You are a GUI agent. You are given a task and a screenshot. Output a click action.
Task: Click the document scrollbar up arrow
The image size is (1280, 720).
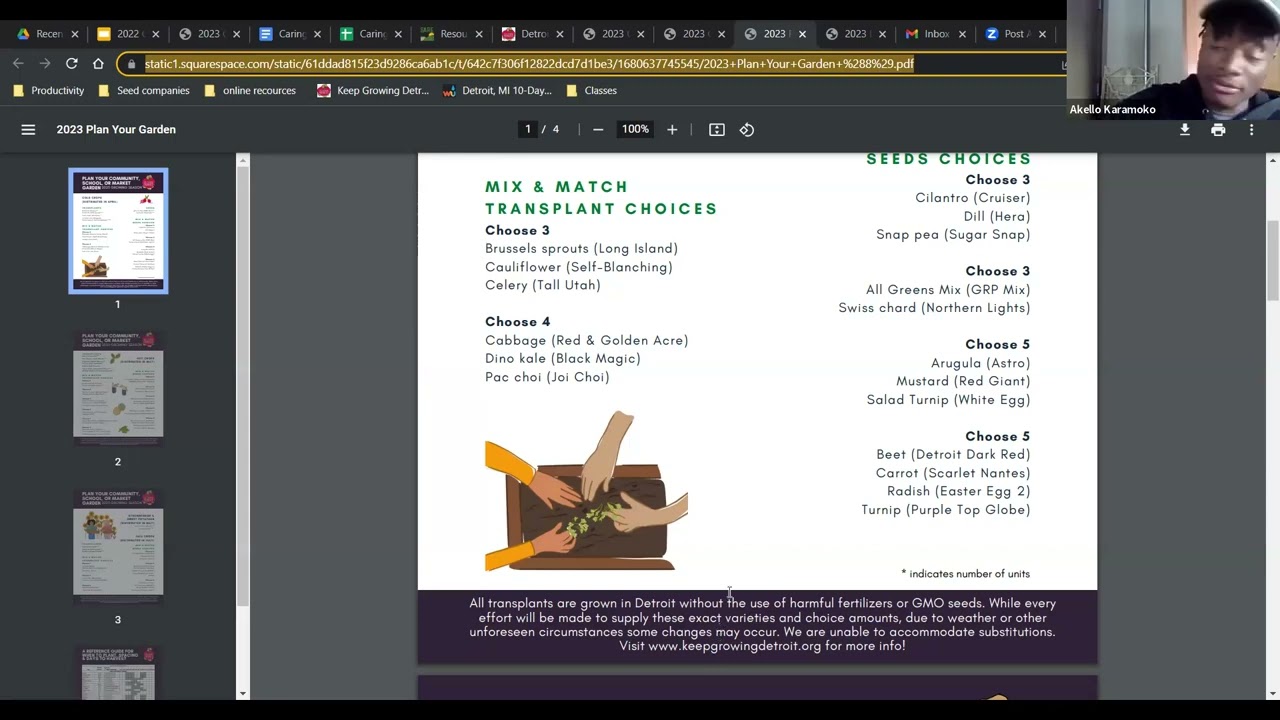1272,159
